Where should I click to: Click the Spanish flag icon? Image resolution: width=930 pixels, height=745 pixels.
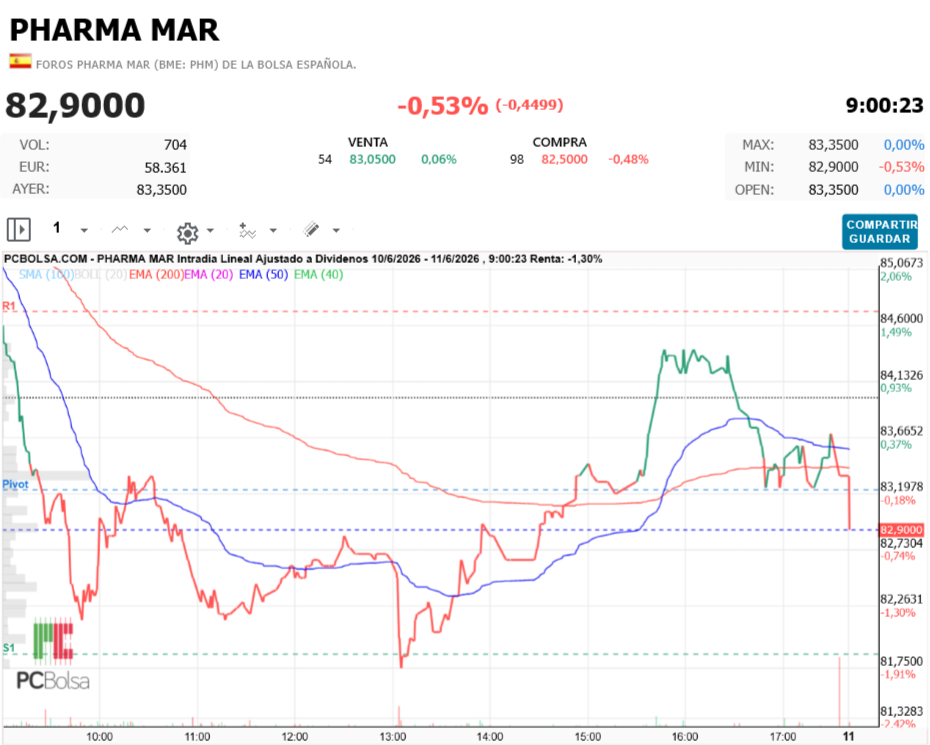pos(20,61)
